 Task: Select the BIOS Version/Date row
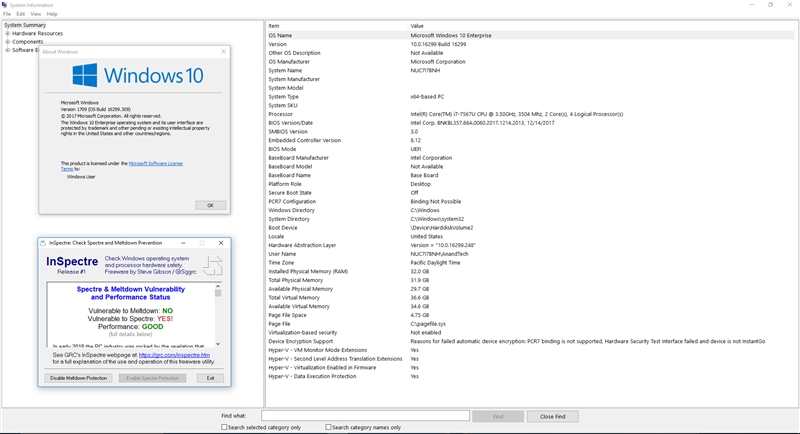point(531,123)
